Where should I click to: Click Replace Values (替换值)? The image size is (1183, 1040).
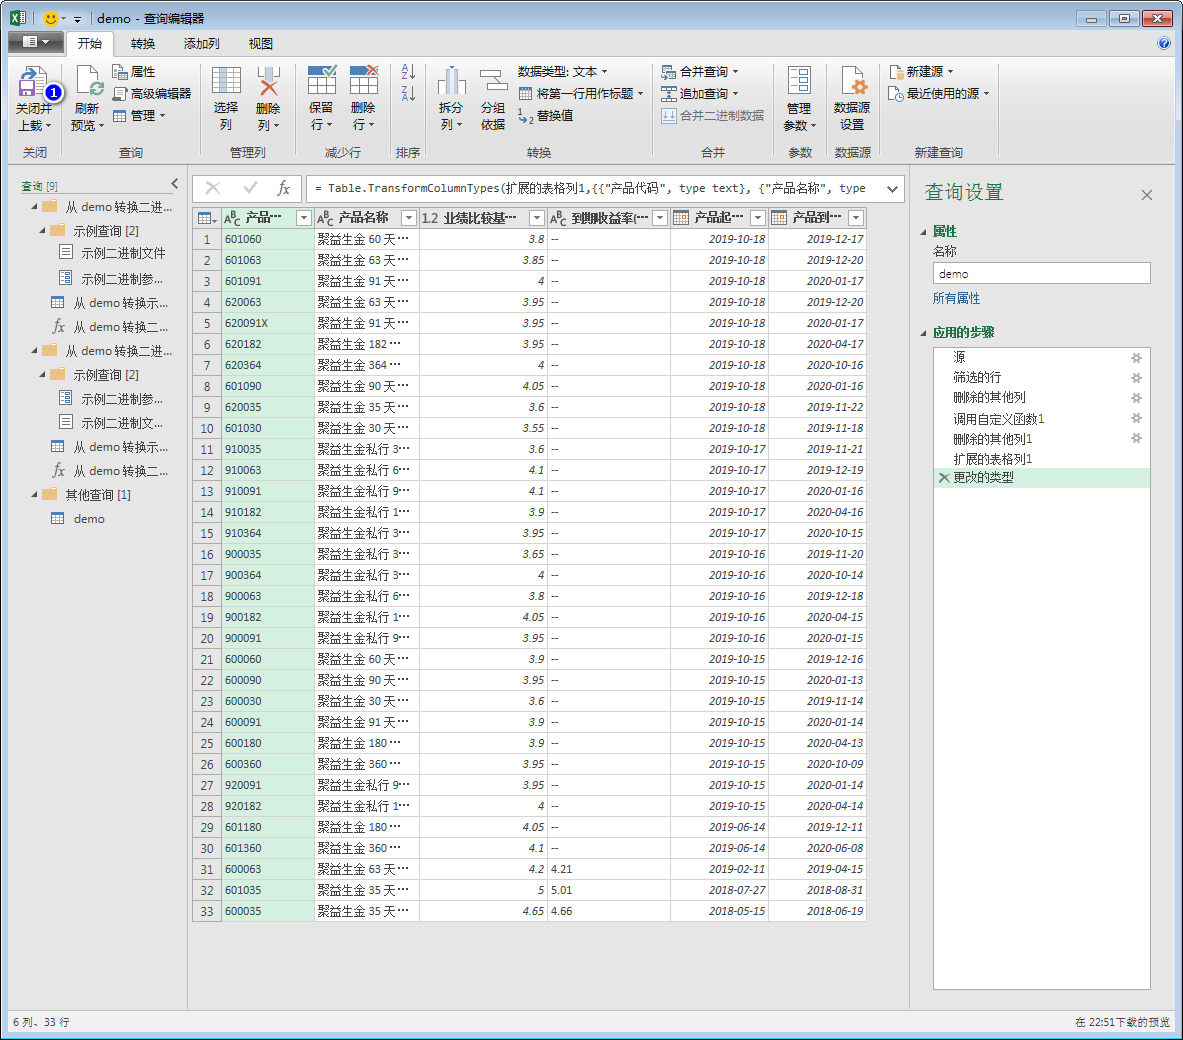545,115
